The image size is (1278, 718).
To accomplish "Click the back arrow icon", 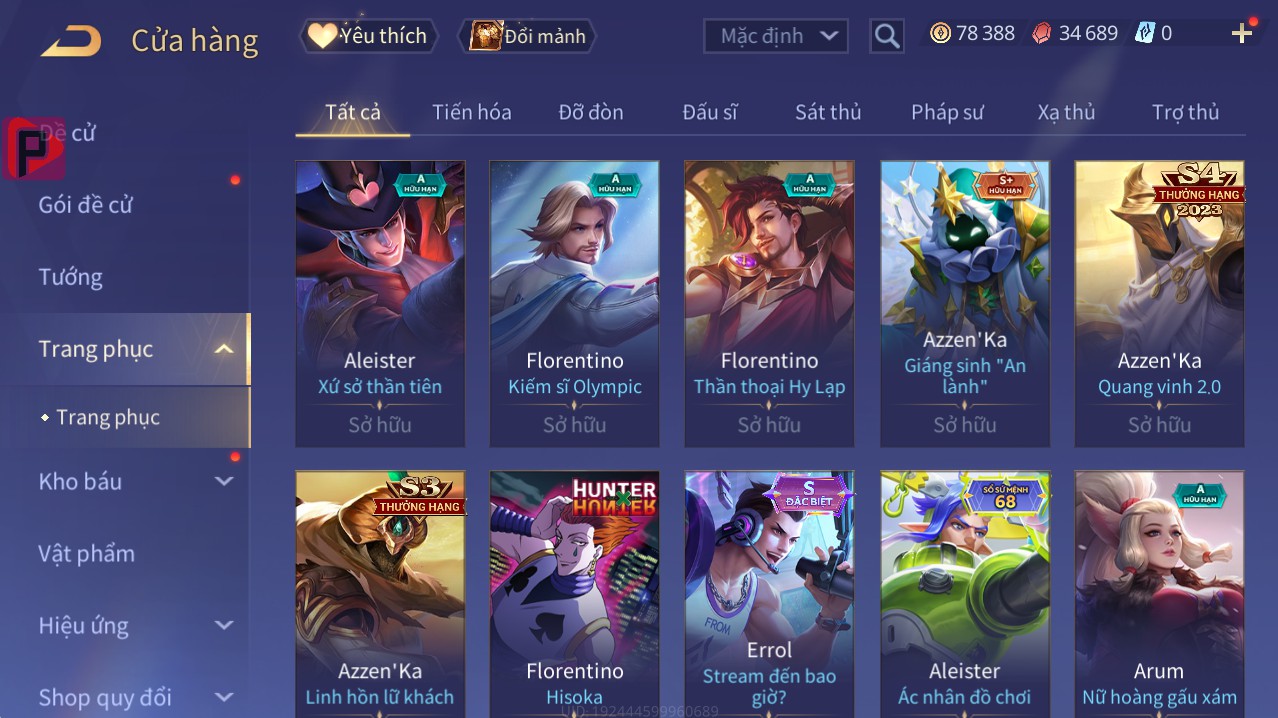I will tap(71, 41).
